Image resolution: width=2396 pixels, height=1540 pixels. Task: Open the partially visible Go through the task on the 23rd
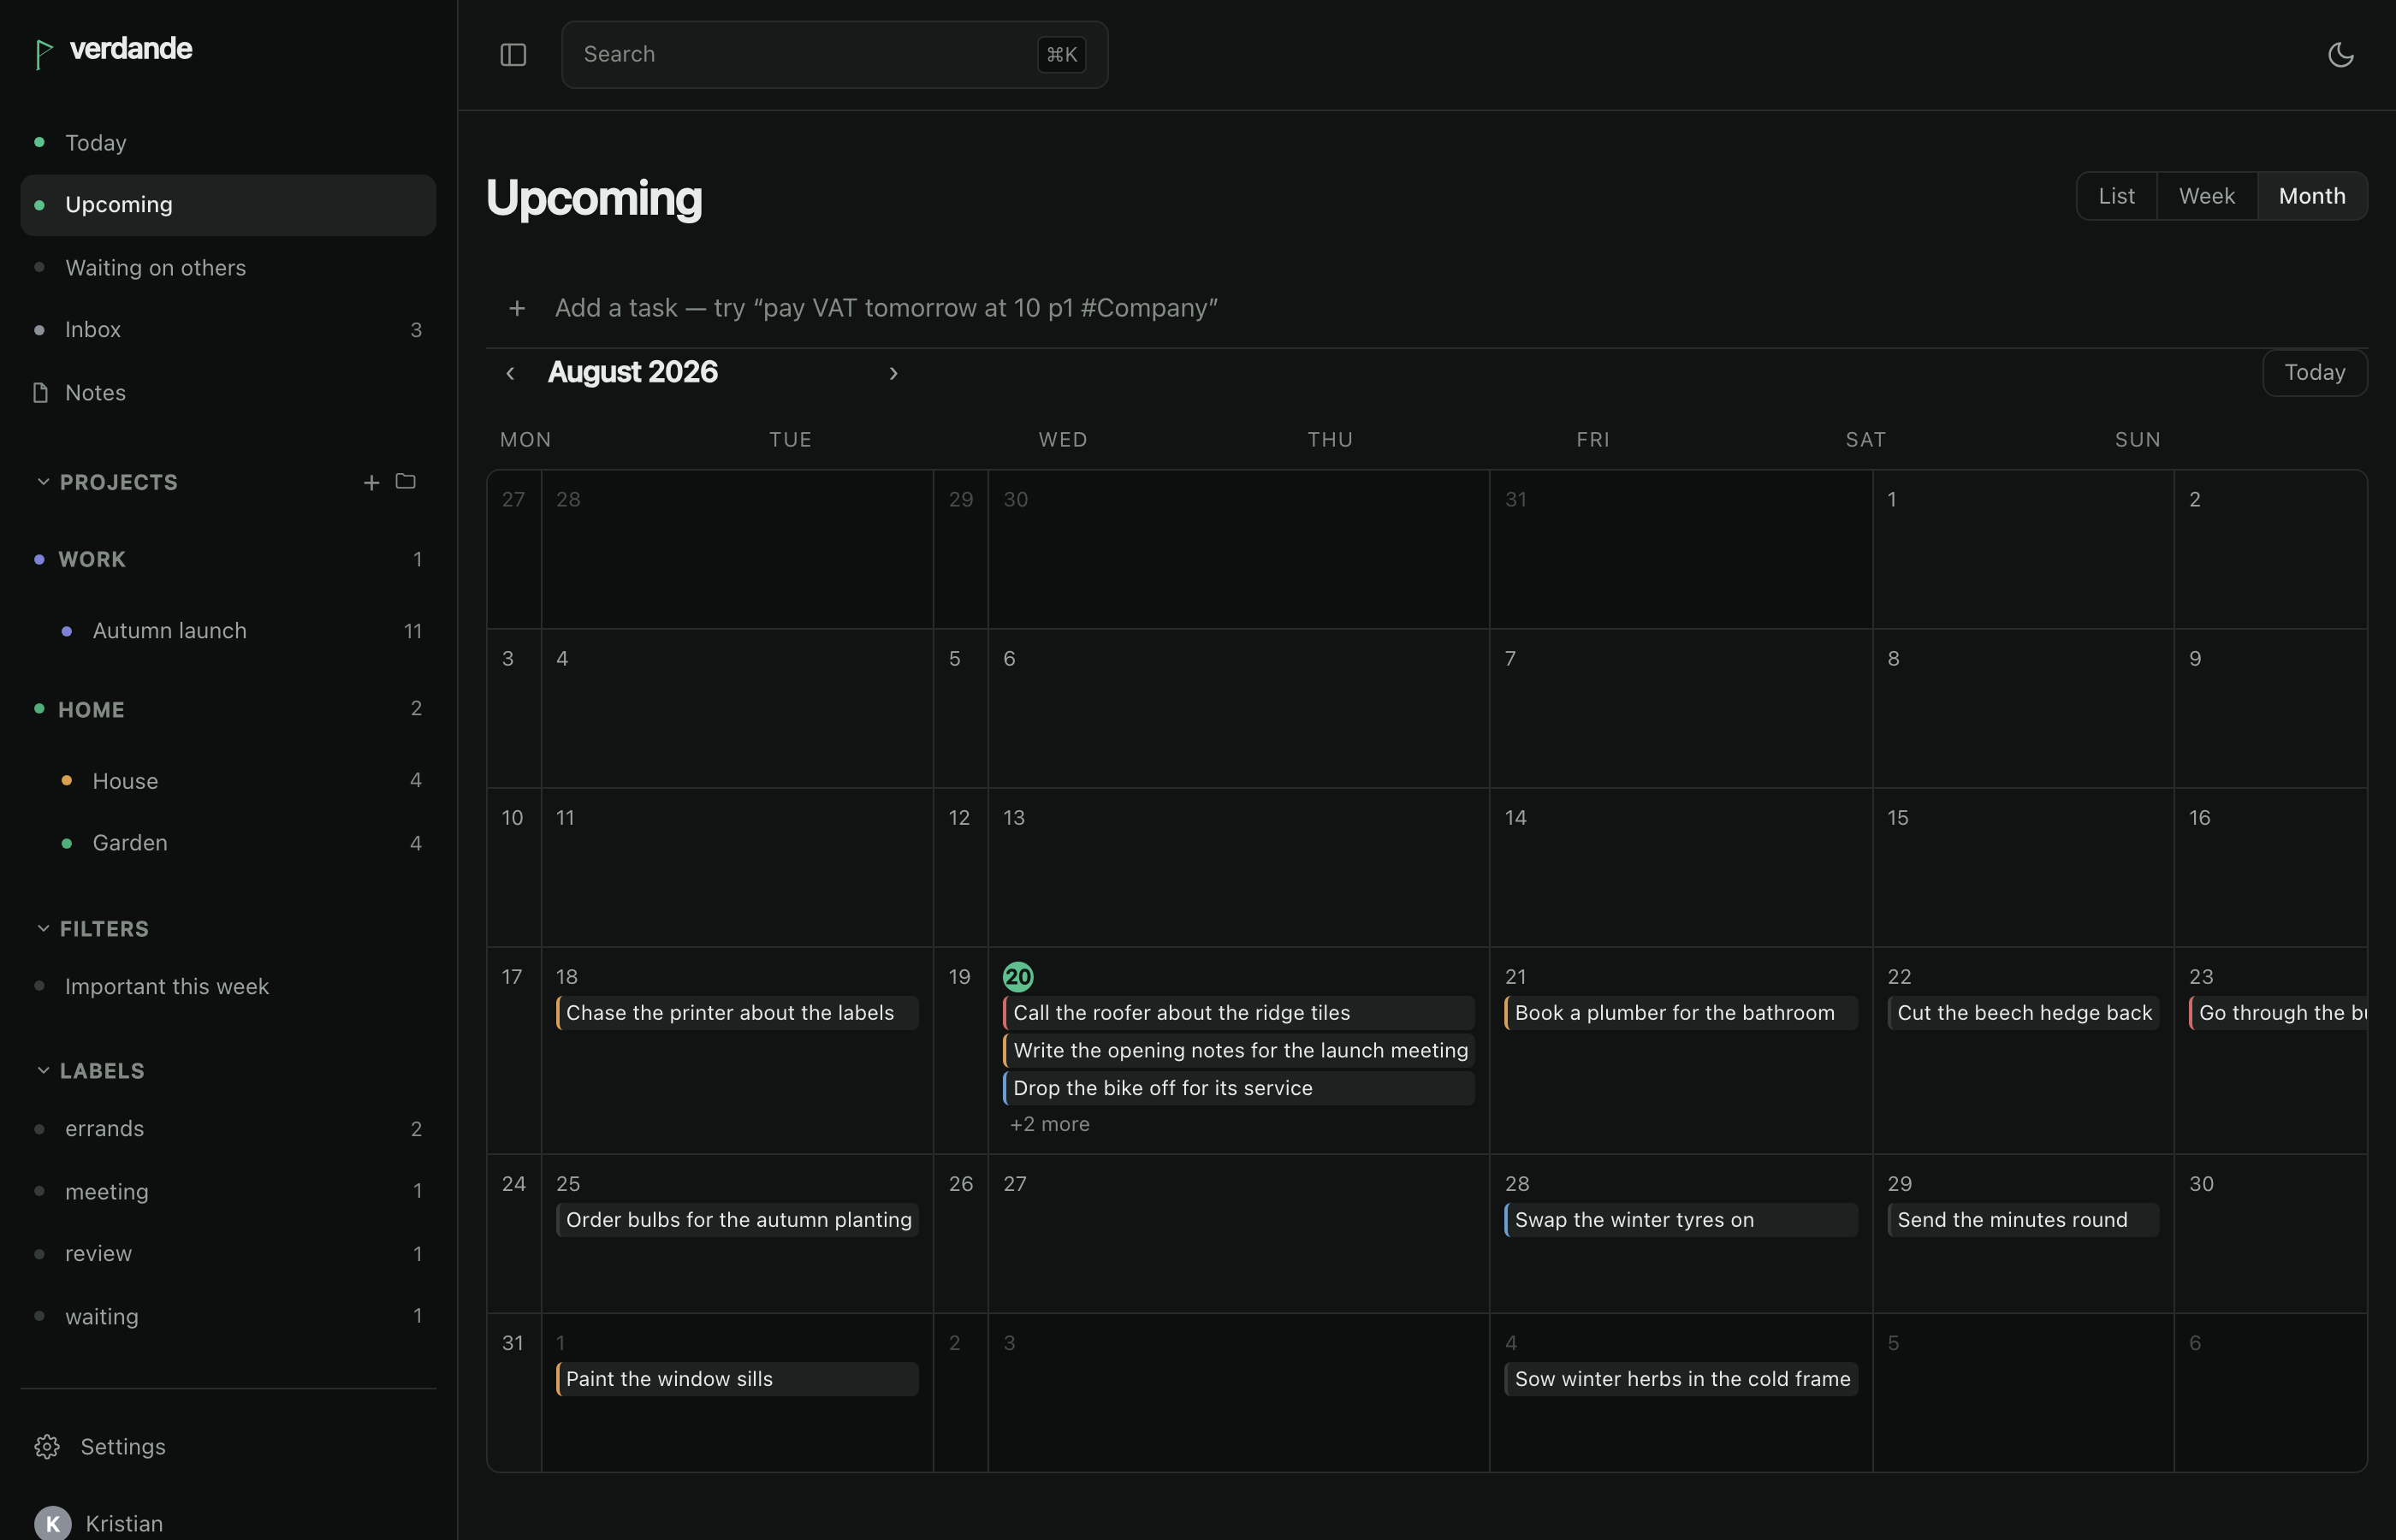[2278, 1013]
